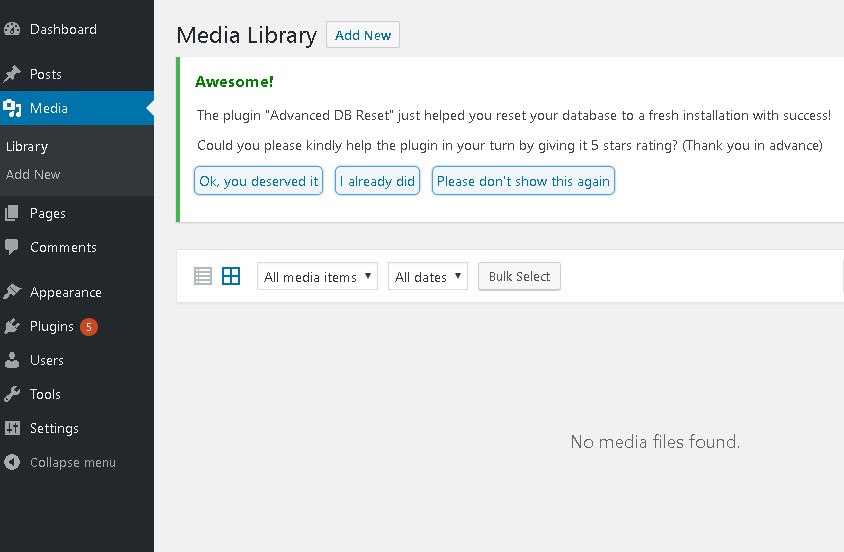Image resolution: width=844 pixels, height=552 pixels.
Task: Click the 'I already did' button
Action: [377, 181]
